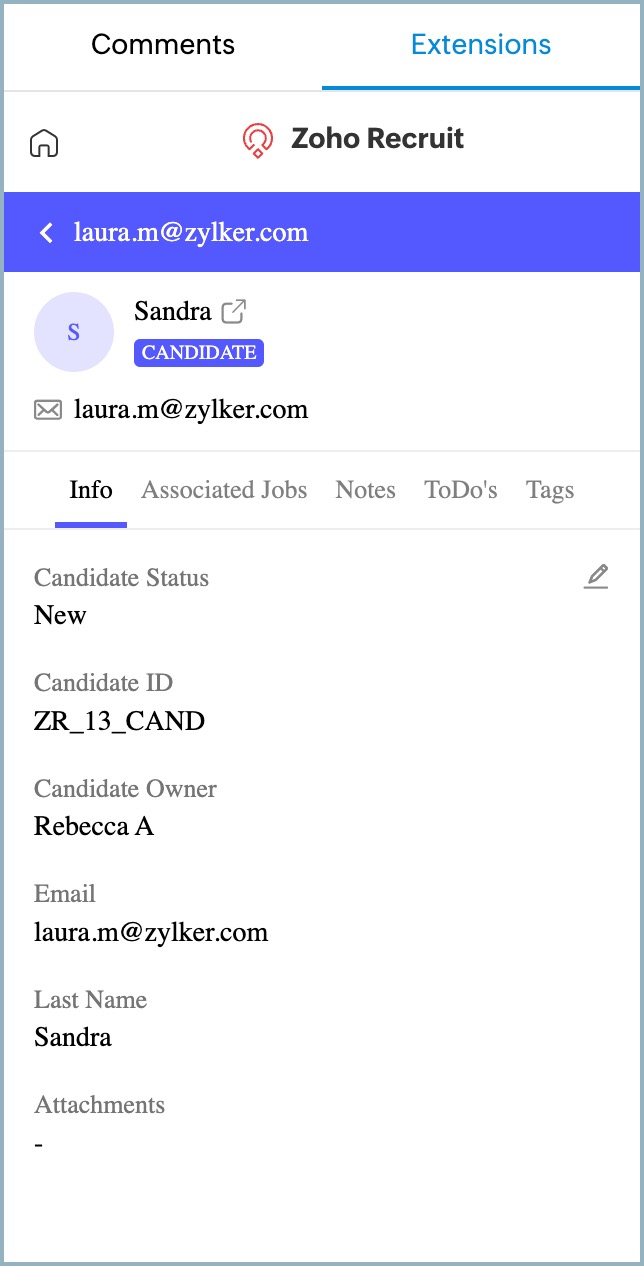644x1266 pixels.
Task: Go back using the left chevron
Action: [46, 233]
